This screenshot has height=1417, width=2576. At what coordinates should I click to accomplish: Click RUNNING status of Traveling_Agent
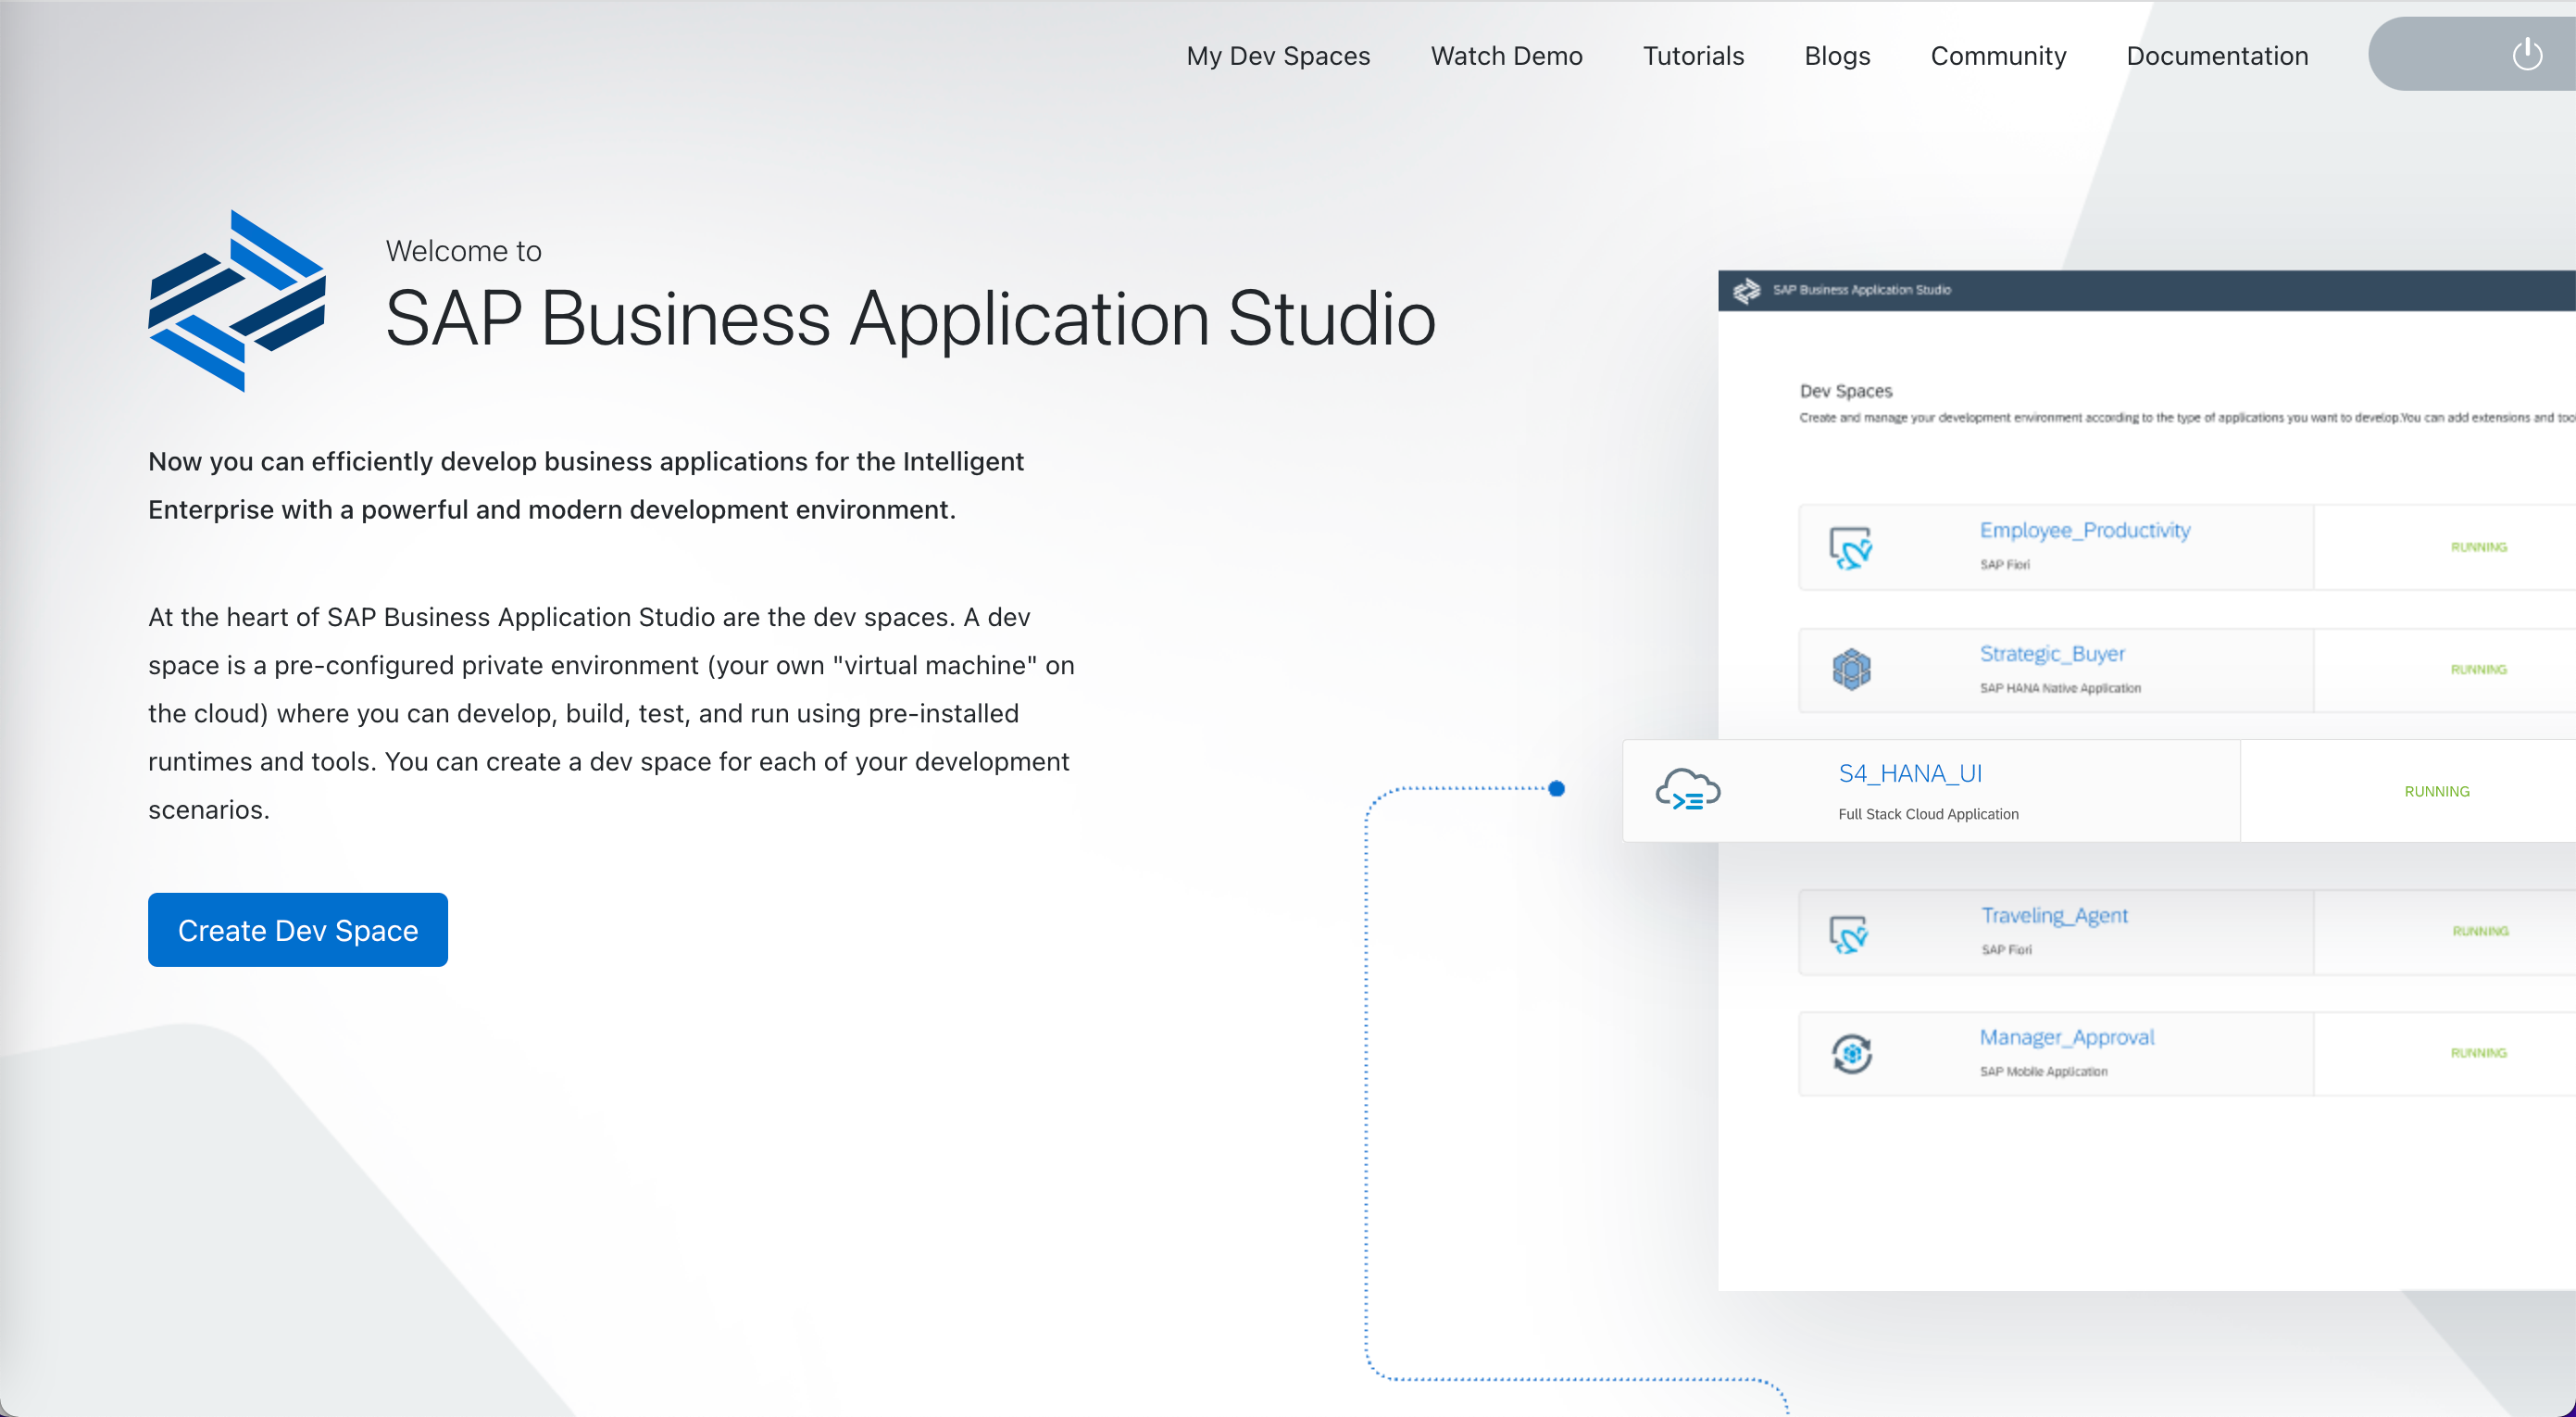(x=2480, y=931)
